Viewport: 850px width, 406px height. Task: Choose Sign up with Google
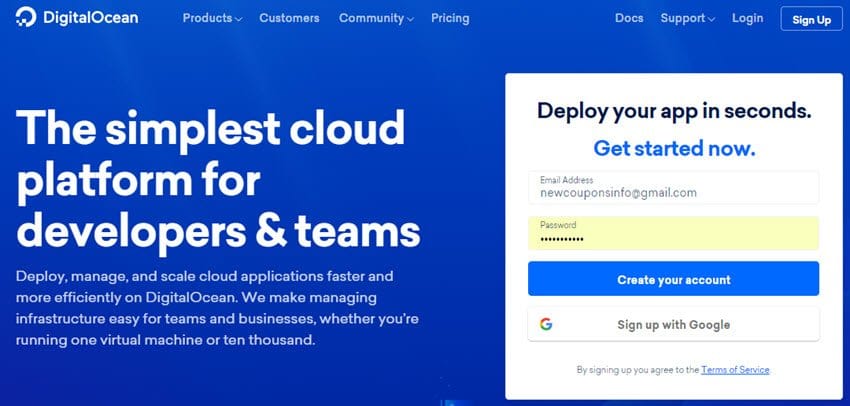pyautogui.click(x=673, y=324)
